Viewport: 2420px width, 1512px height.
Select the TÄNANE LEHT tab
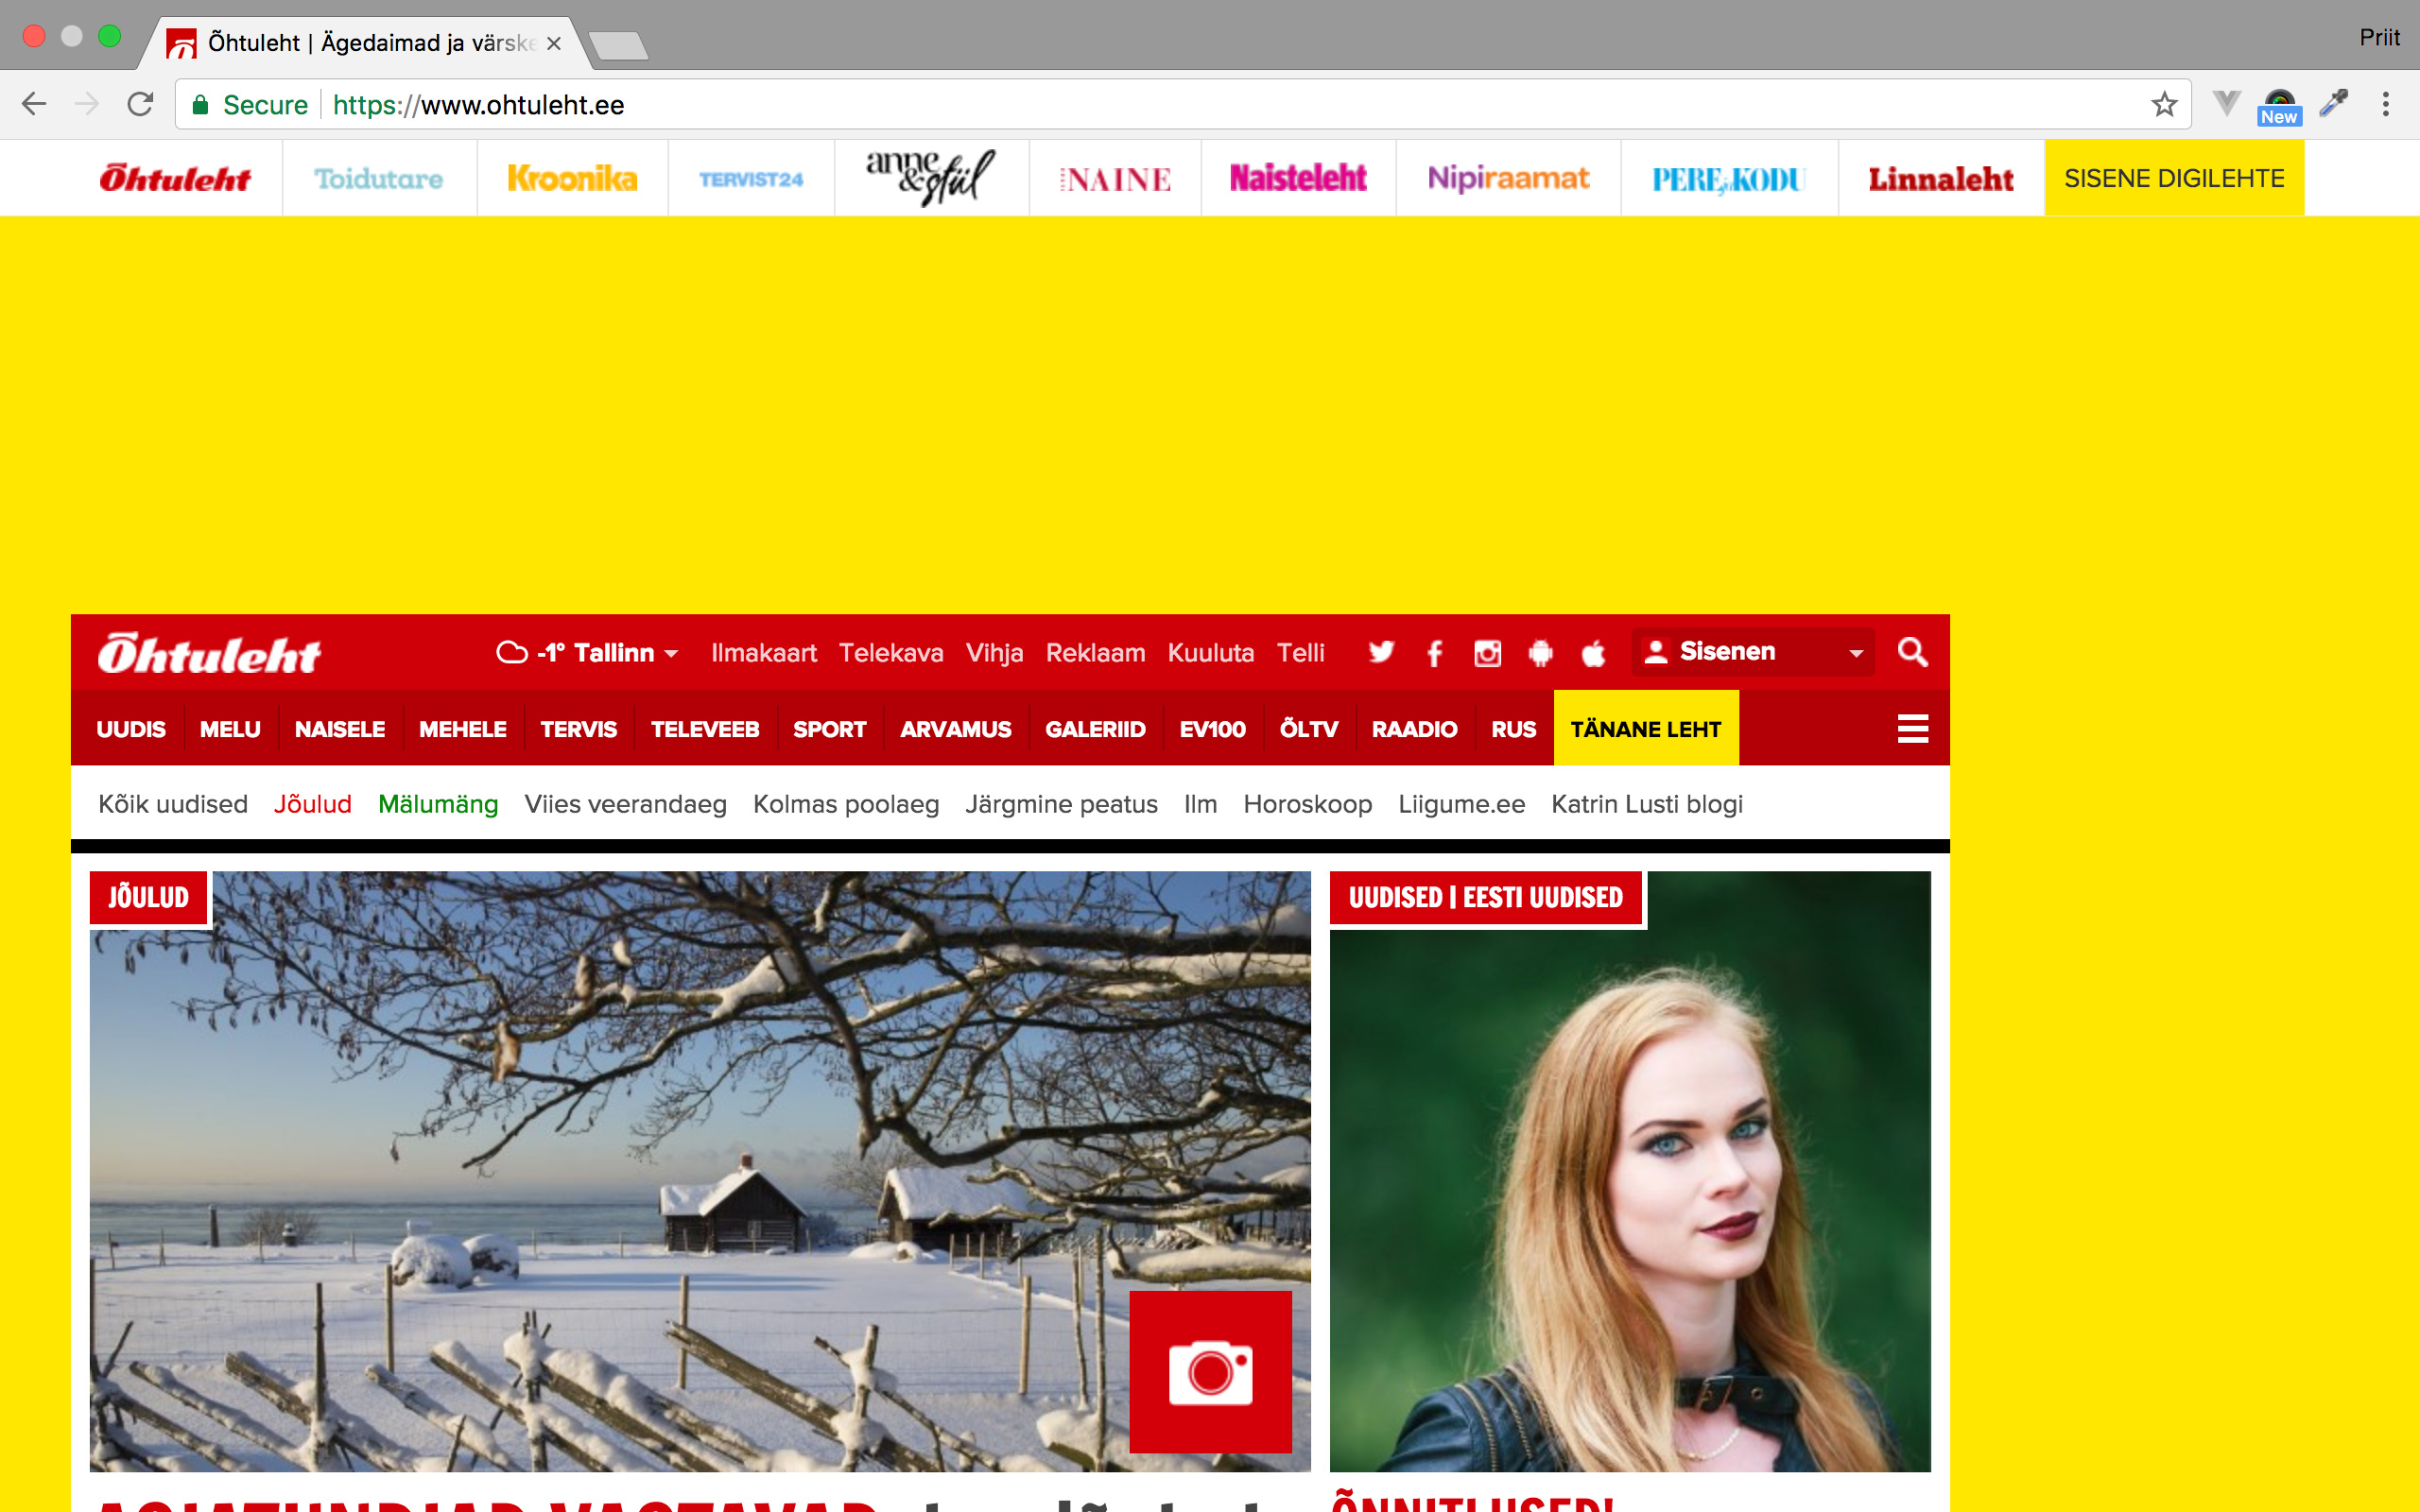click(1645, 729)
